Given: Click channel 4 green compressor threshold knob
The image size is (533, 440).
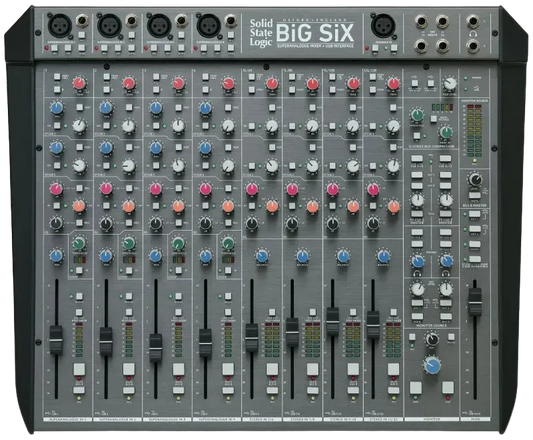Looking at the screenshot, I should coord(228,243).
